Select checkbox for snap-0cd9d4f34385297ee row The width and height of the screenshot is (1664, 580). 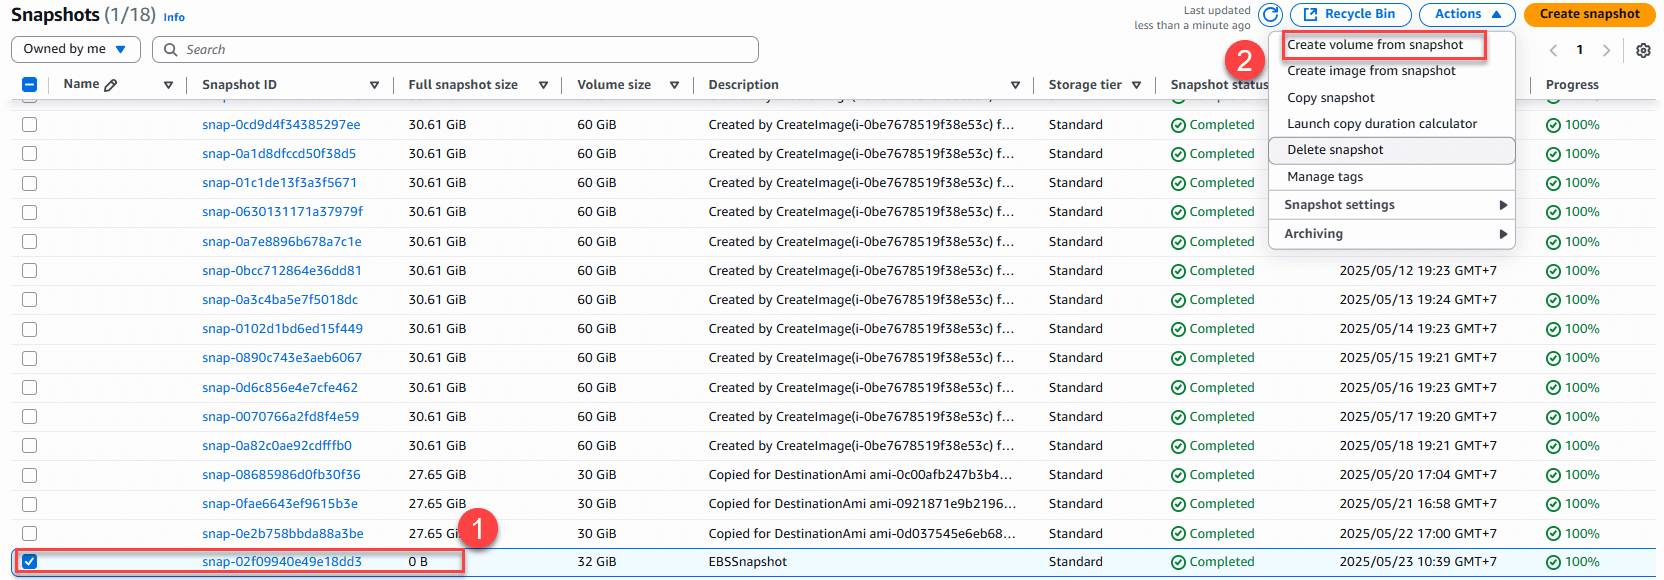30,125
